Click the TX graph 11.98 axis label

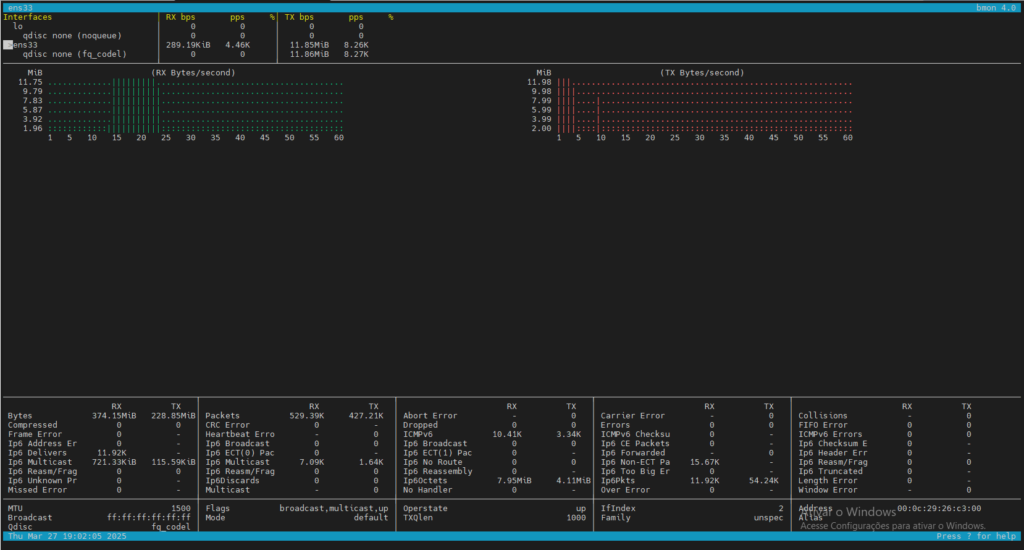click(539, 82)
